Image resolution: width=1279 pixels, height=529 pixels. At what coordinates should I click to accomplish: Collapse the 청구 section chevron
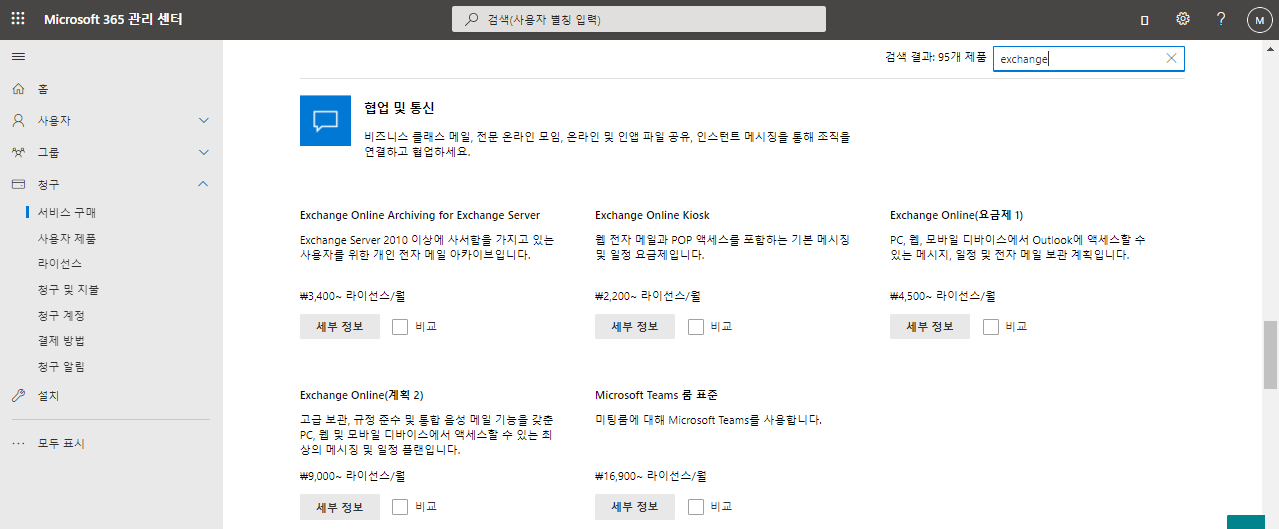point(204,184)
